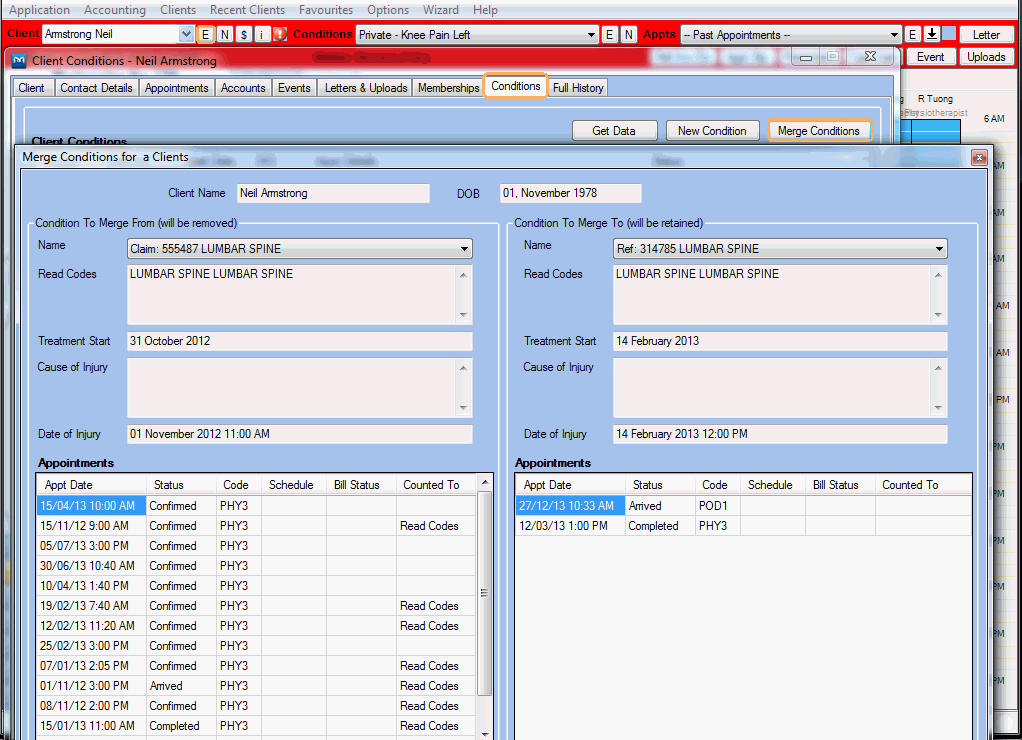Close the Merge Conditions dialog
Screen dimensions: 1022x740
[x=979, y=158]
